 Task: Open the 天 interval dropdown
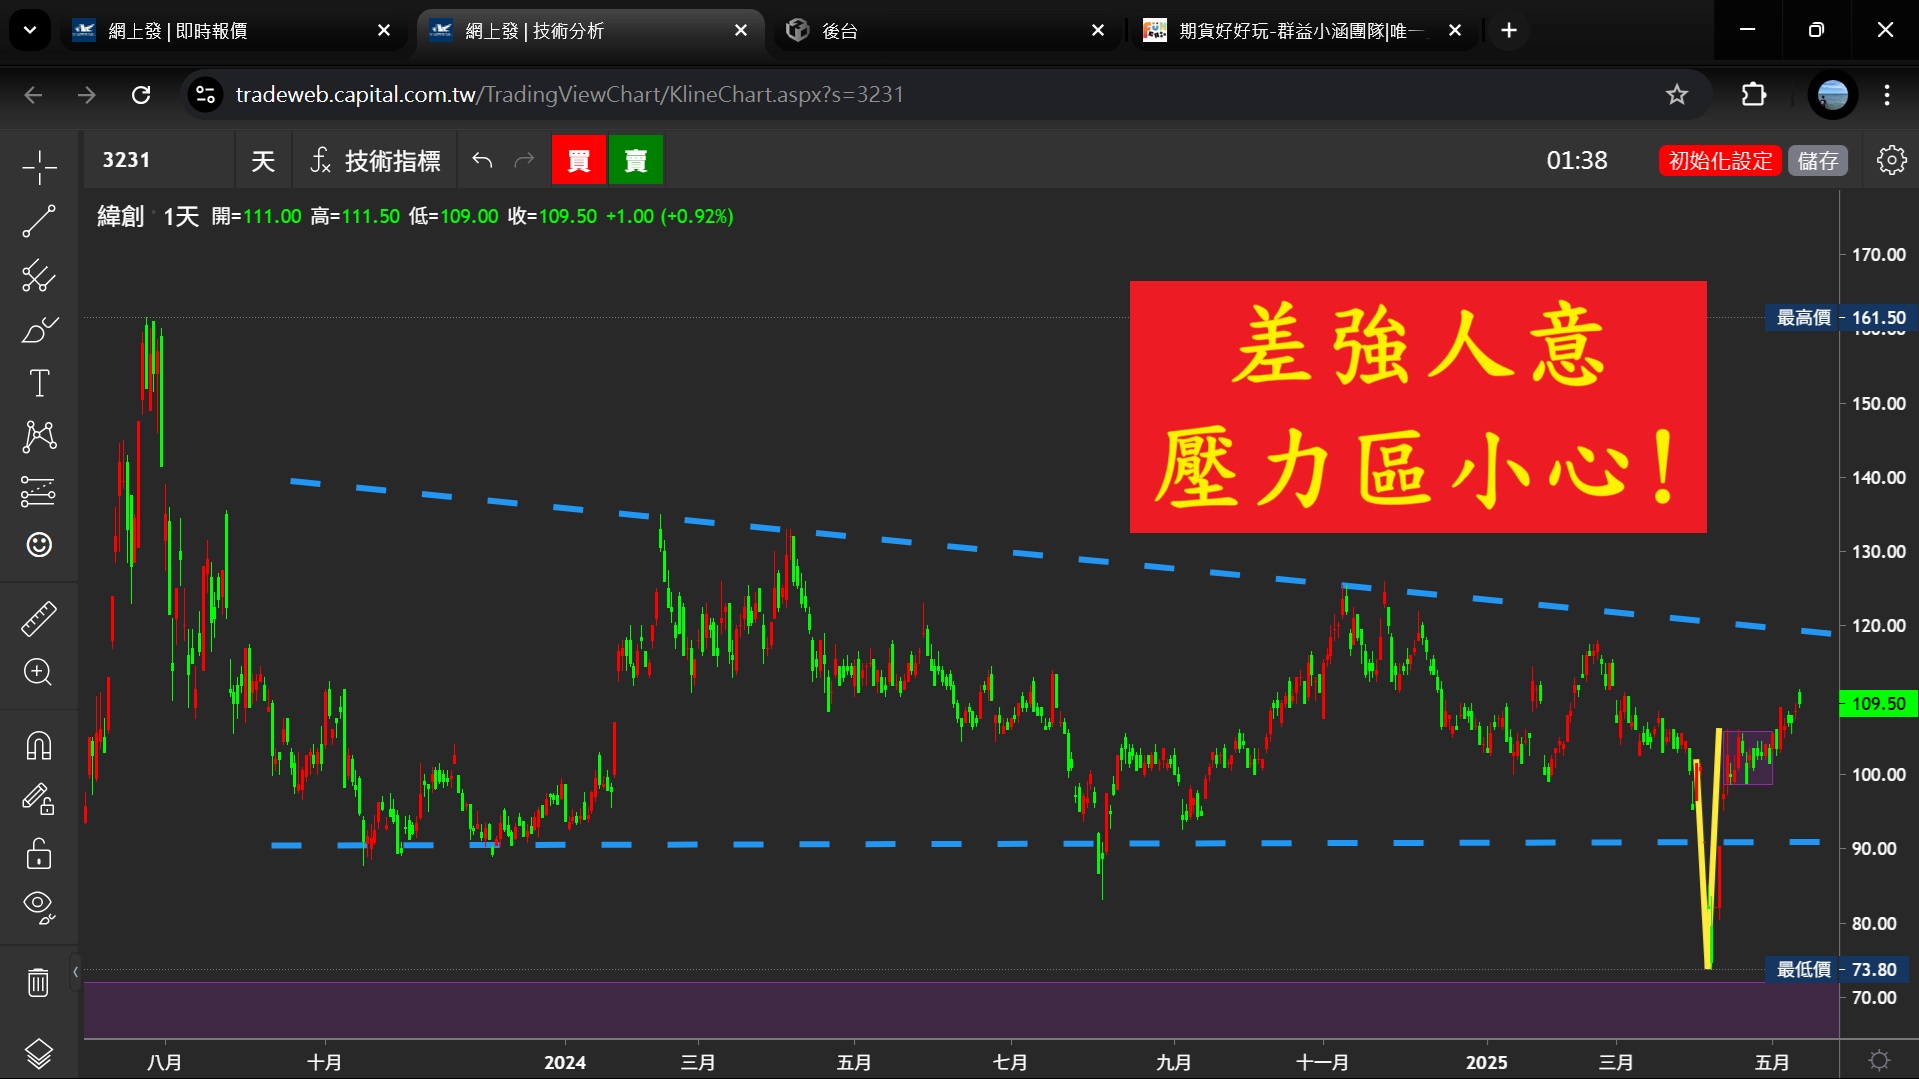(263, 160)
